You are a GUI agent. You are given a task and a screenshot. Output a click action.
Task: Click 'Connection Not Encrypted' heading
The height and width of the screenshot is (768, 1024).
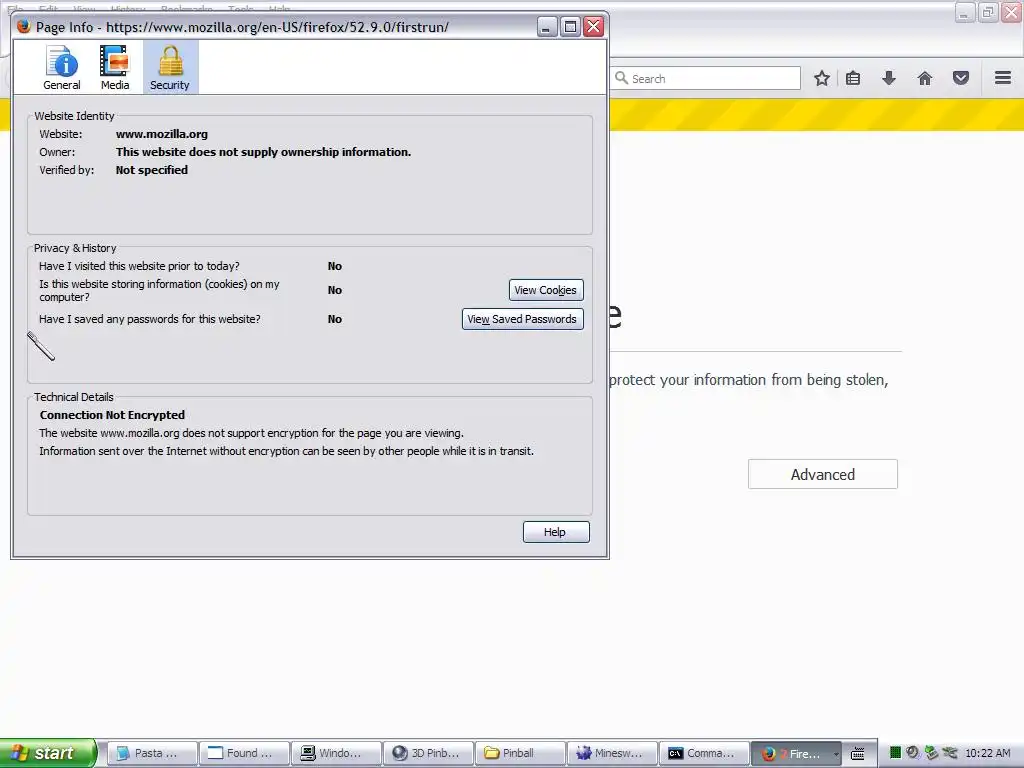click(112, 415)
